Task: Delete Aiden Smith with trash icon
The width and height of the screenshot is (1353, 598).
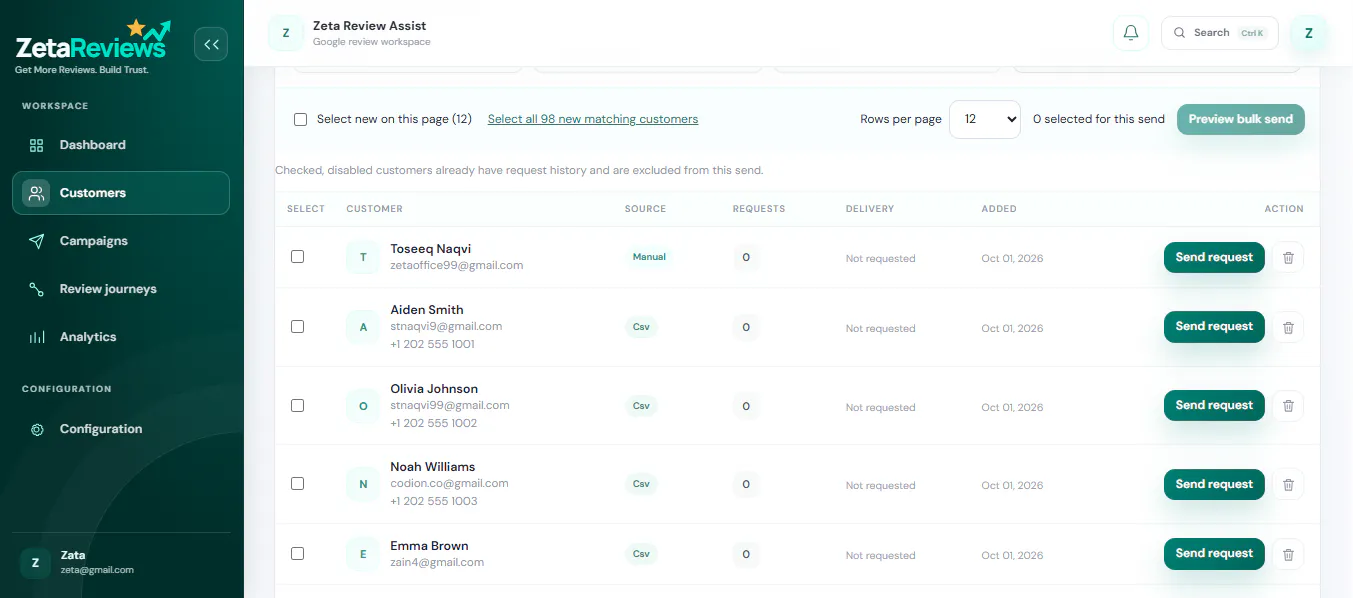Action: tap(1288, 327)
